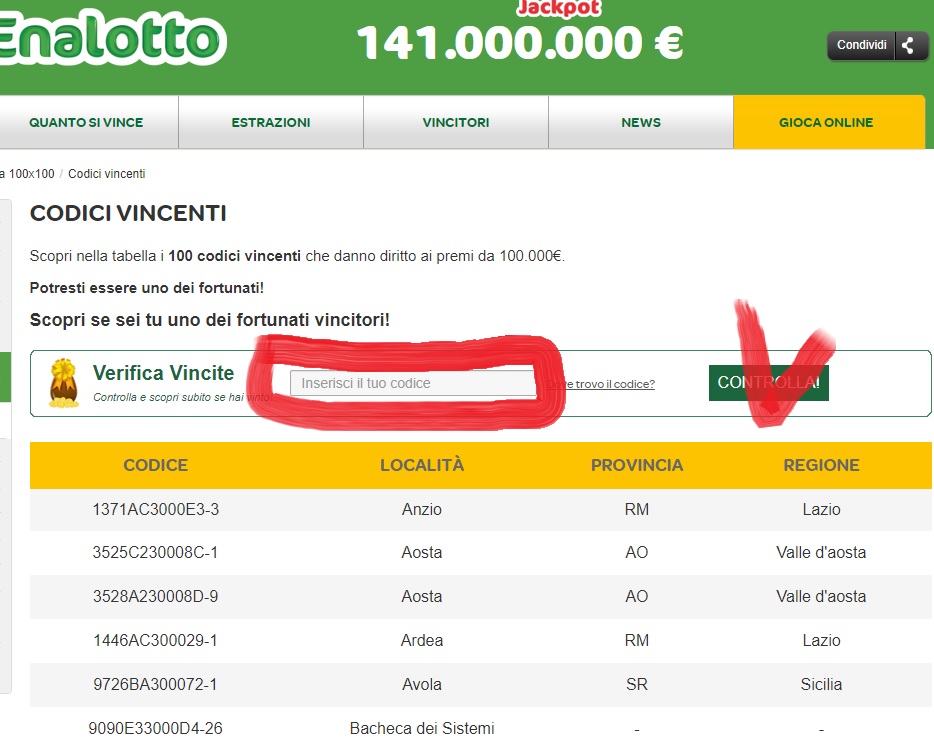
Task: Click the Codice column header
Action: click(x=155, y=465)
